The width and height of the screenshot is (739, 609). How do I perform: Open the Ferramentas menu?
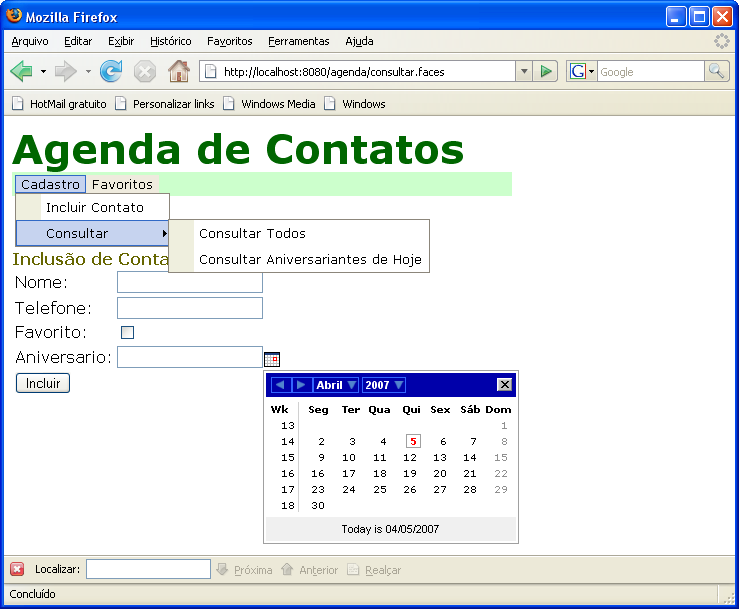click(x=298, y=41)
